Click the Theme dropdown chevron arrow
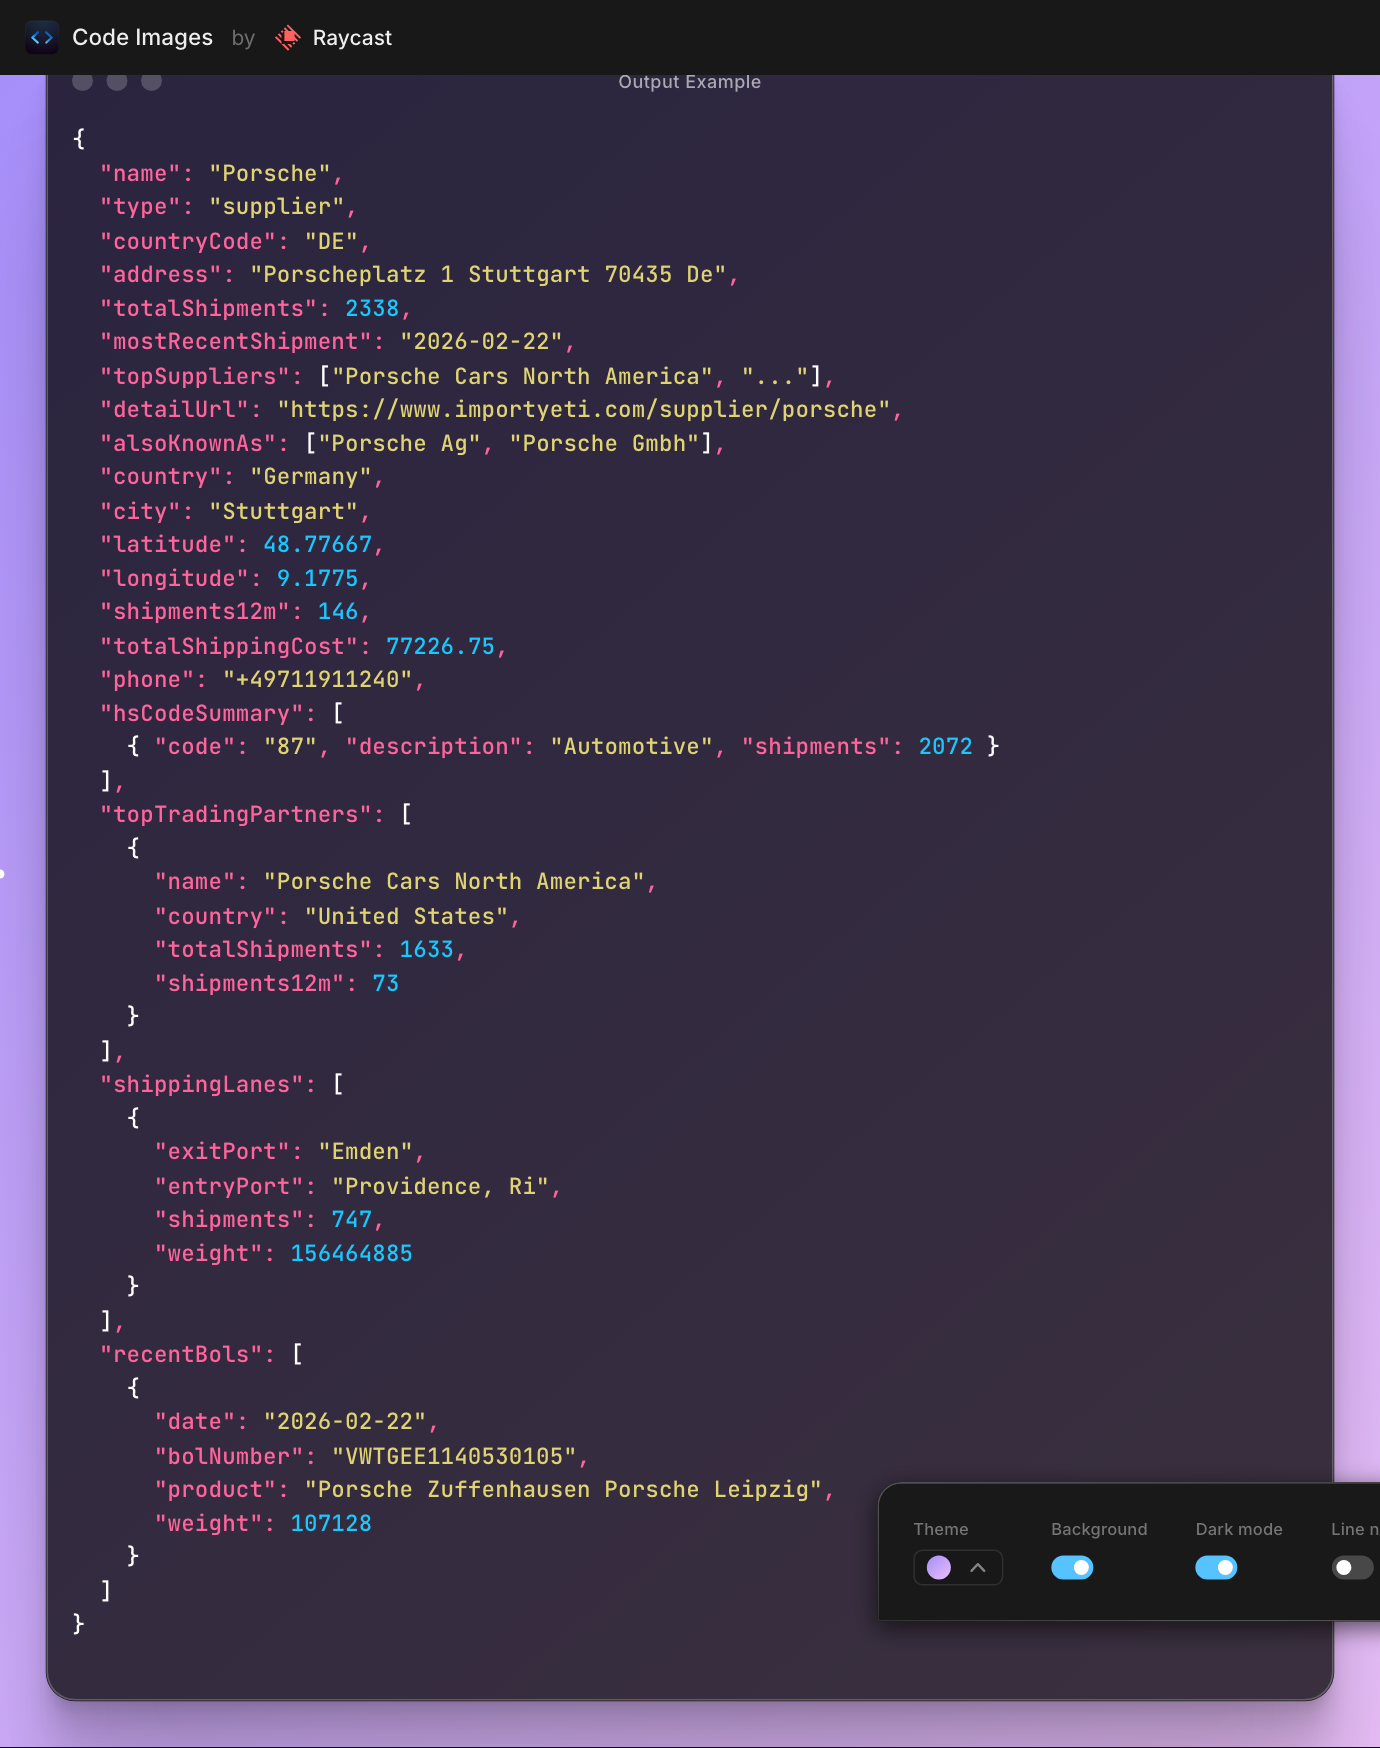Viewport: 1380px width, 1748px height. 978,1567
